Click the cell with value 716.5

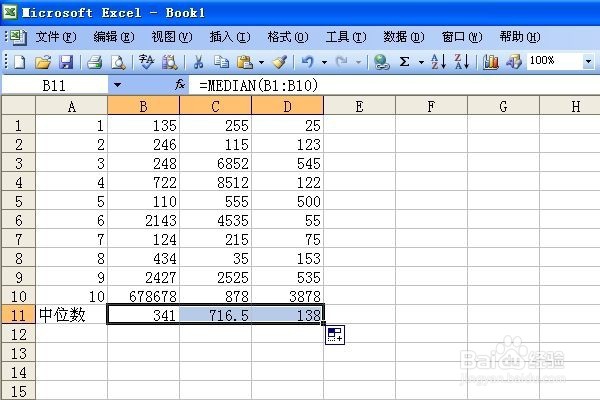coord(215,315)
